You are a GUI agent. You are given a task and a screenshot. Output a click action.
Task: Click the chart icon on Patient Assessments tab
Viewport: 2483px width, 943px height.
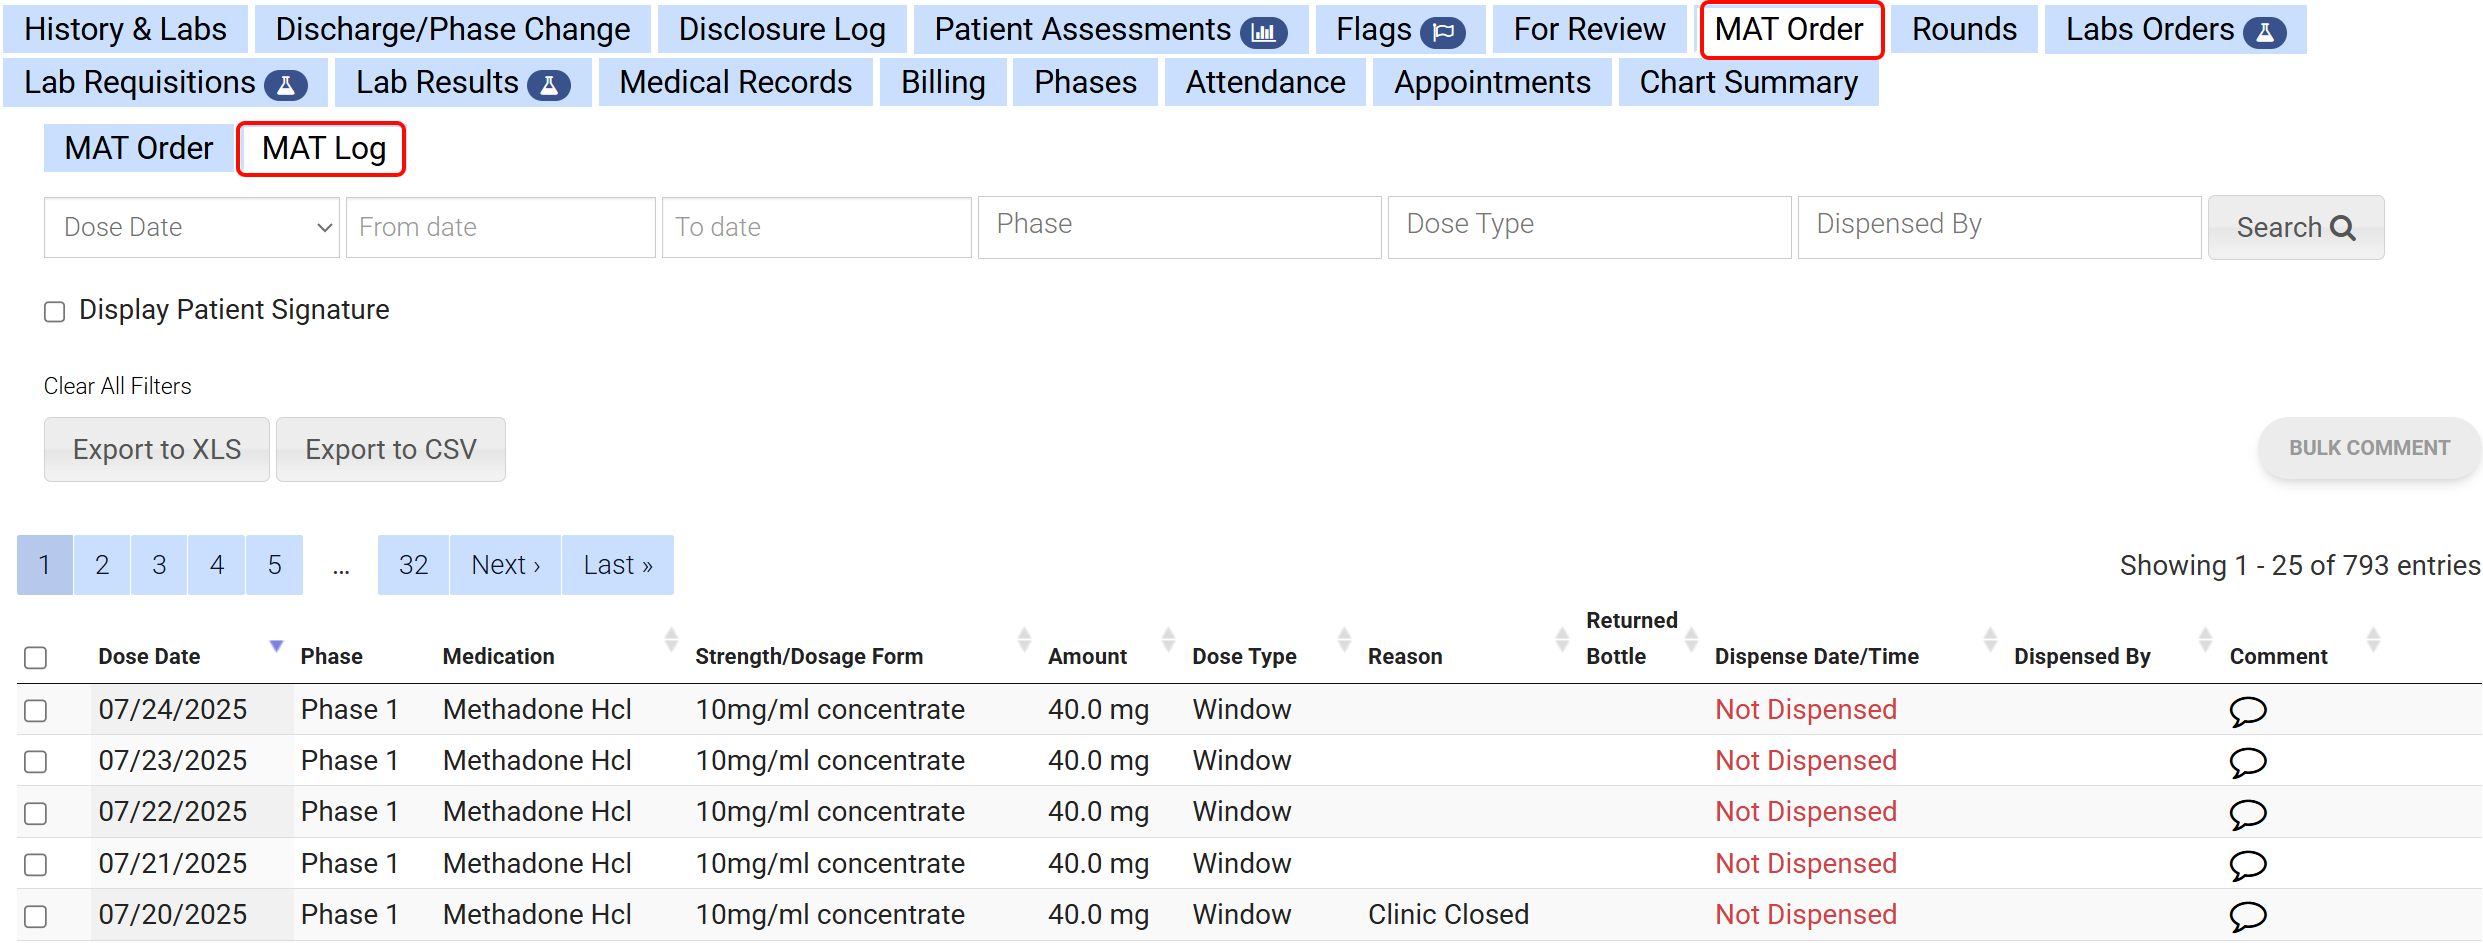pos(1264,33)
